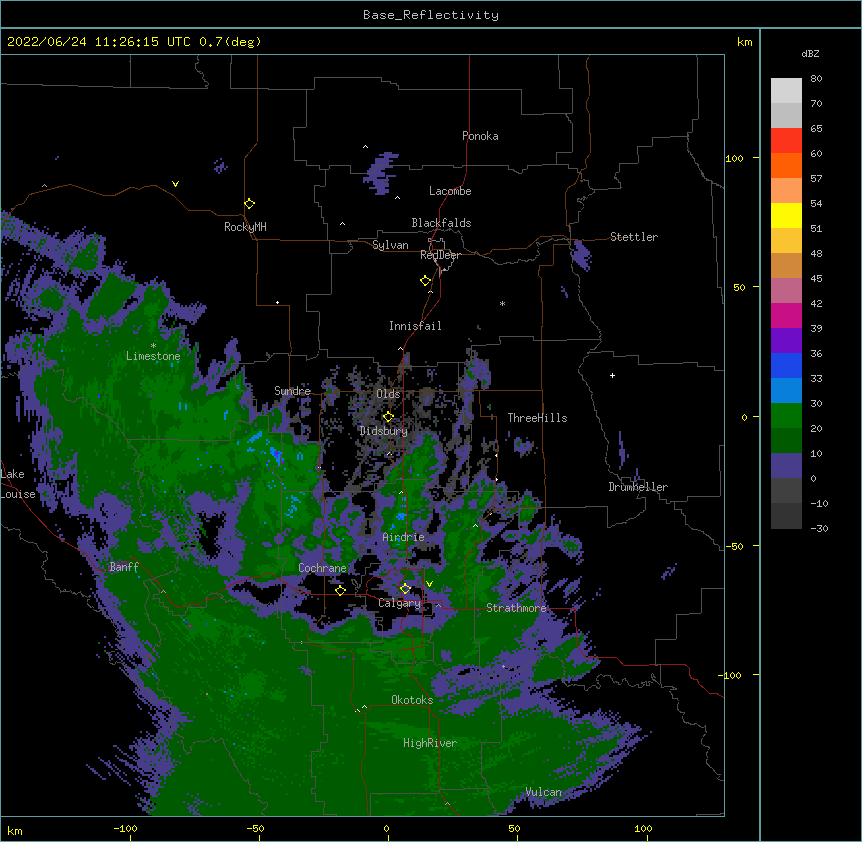The image size is (862, 842).
Task: Pick the red 65-60 dBZ legend swatch
Action: 786,141
